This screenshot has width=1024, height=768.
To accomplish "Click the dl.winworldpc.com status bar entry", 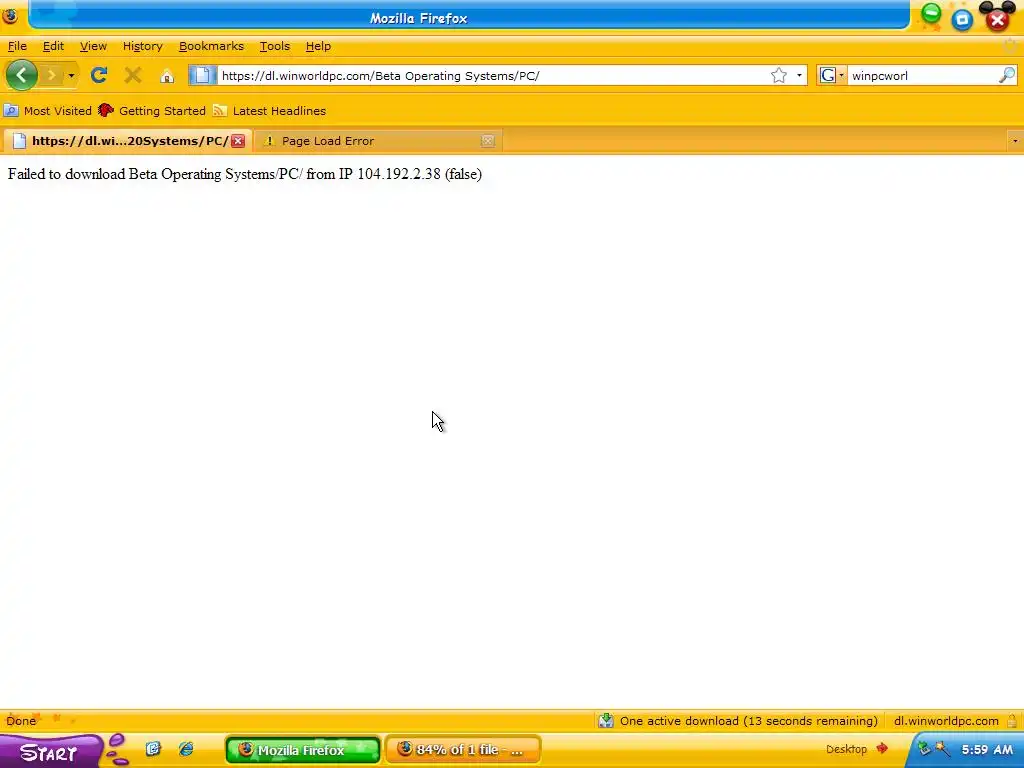I will click(x=946, y=721).
